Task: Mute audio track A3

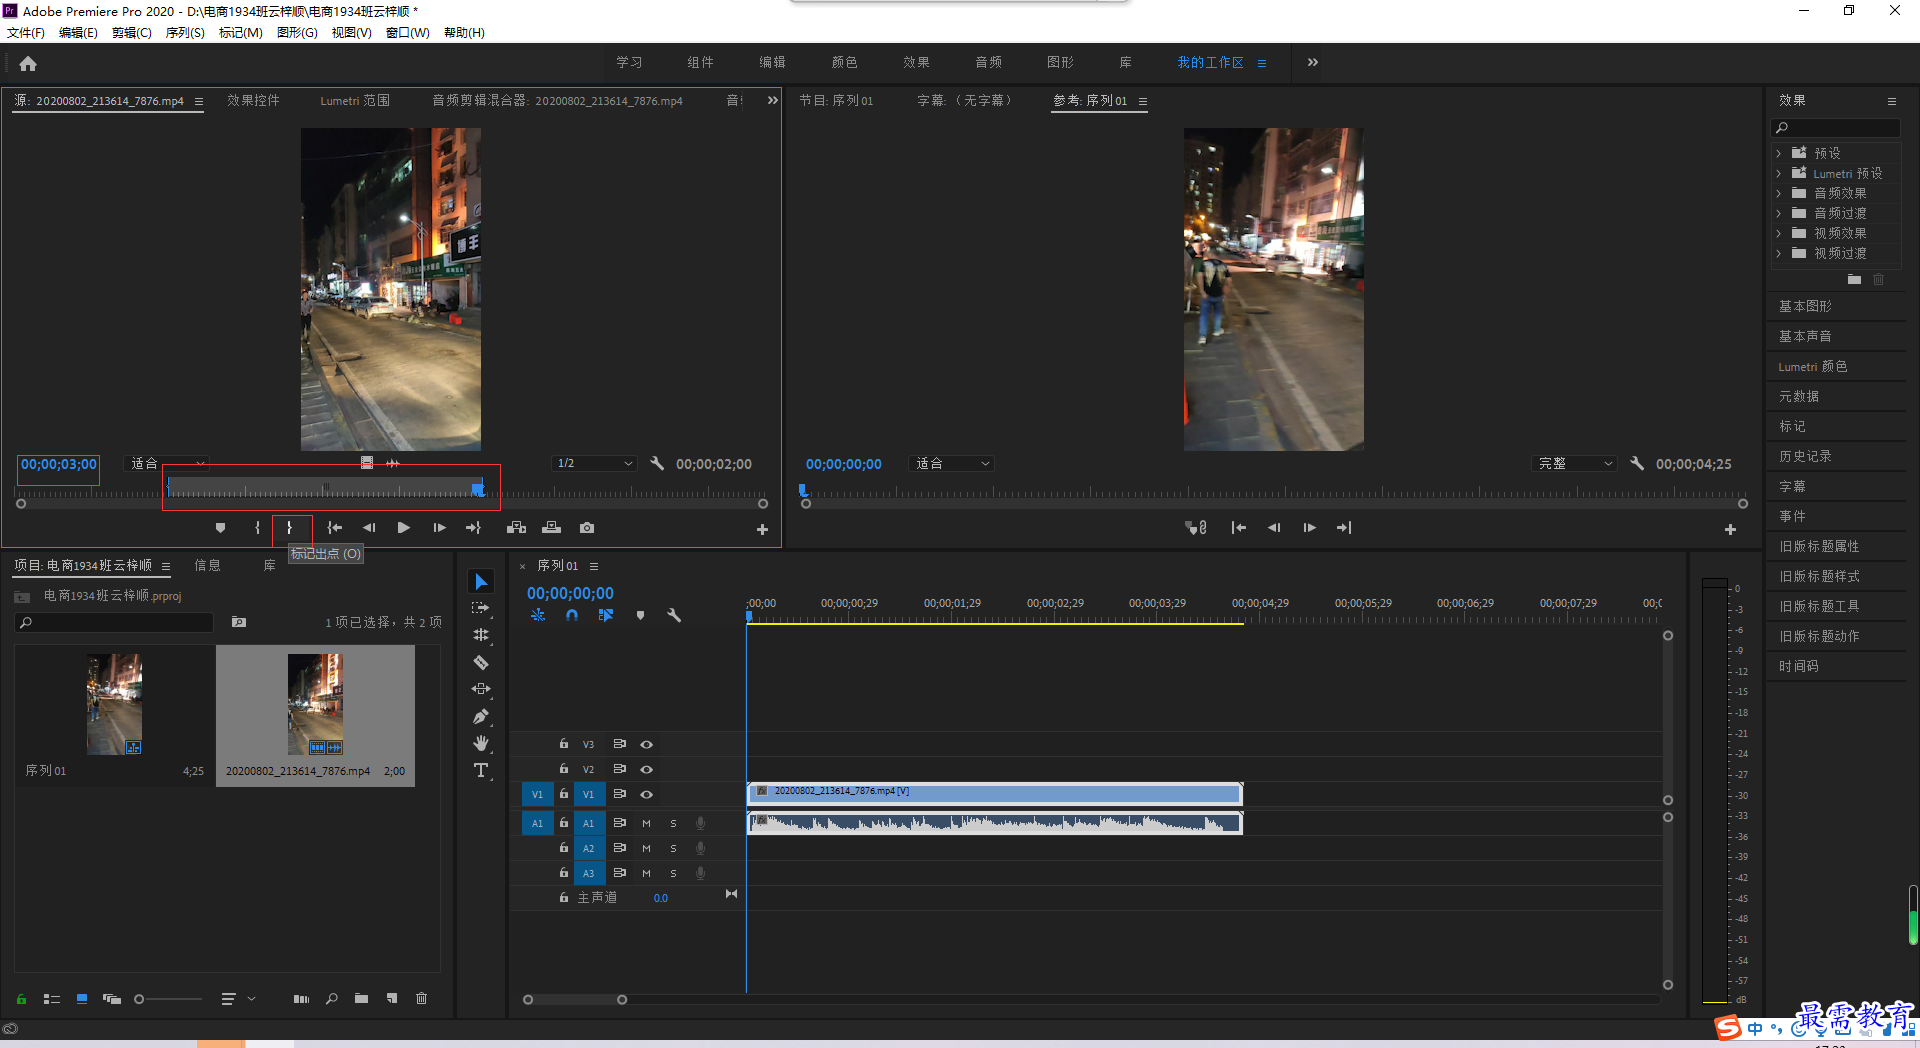Action: [646, 873]
